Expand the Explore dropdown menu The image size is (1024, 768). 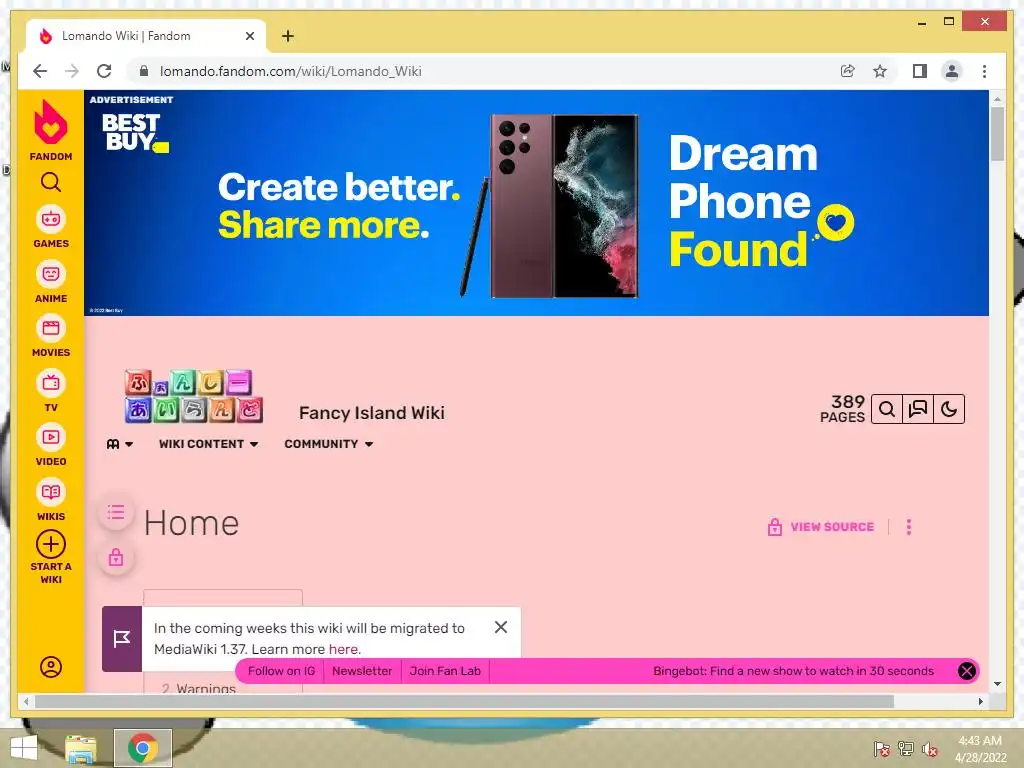tap(120, 444)
